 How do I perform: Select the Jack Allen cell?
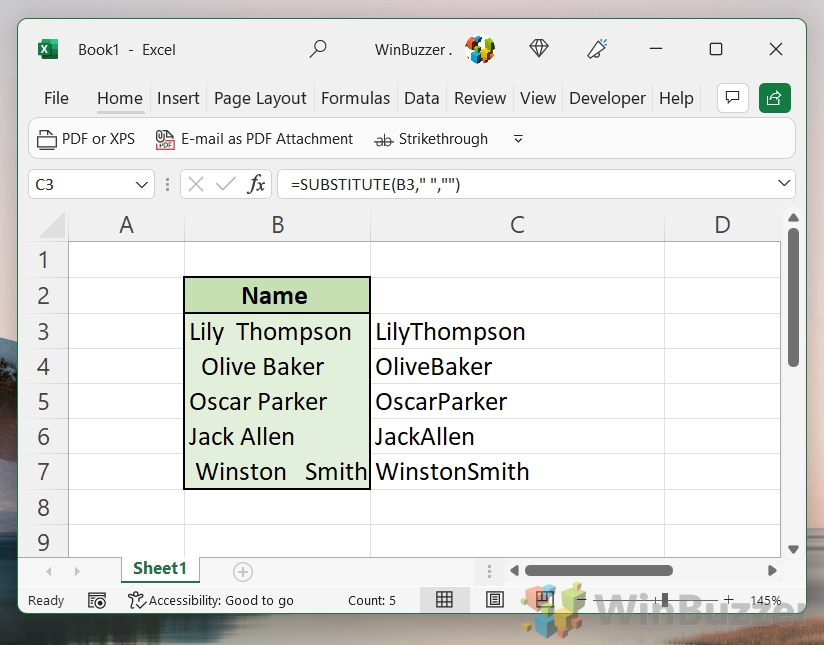click(x=277, y=437)
